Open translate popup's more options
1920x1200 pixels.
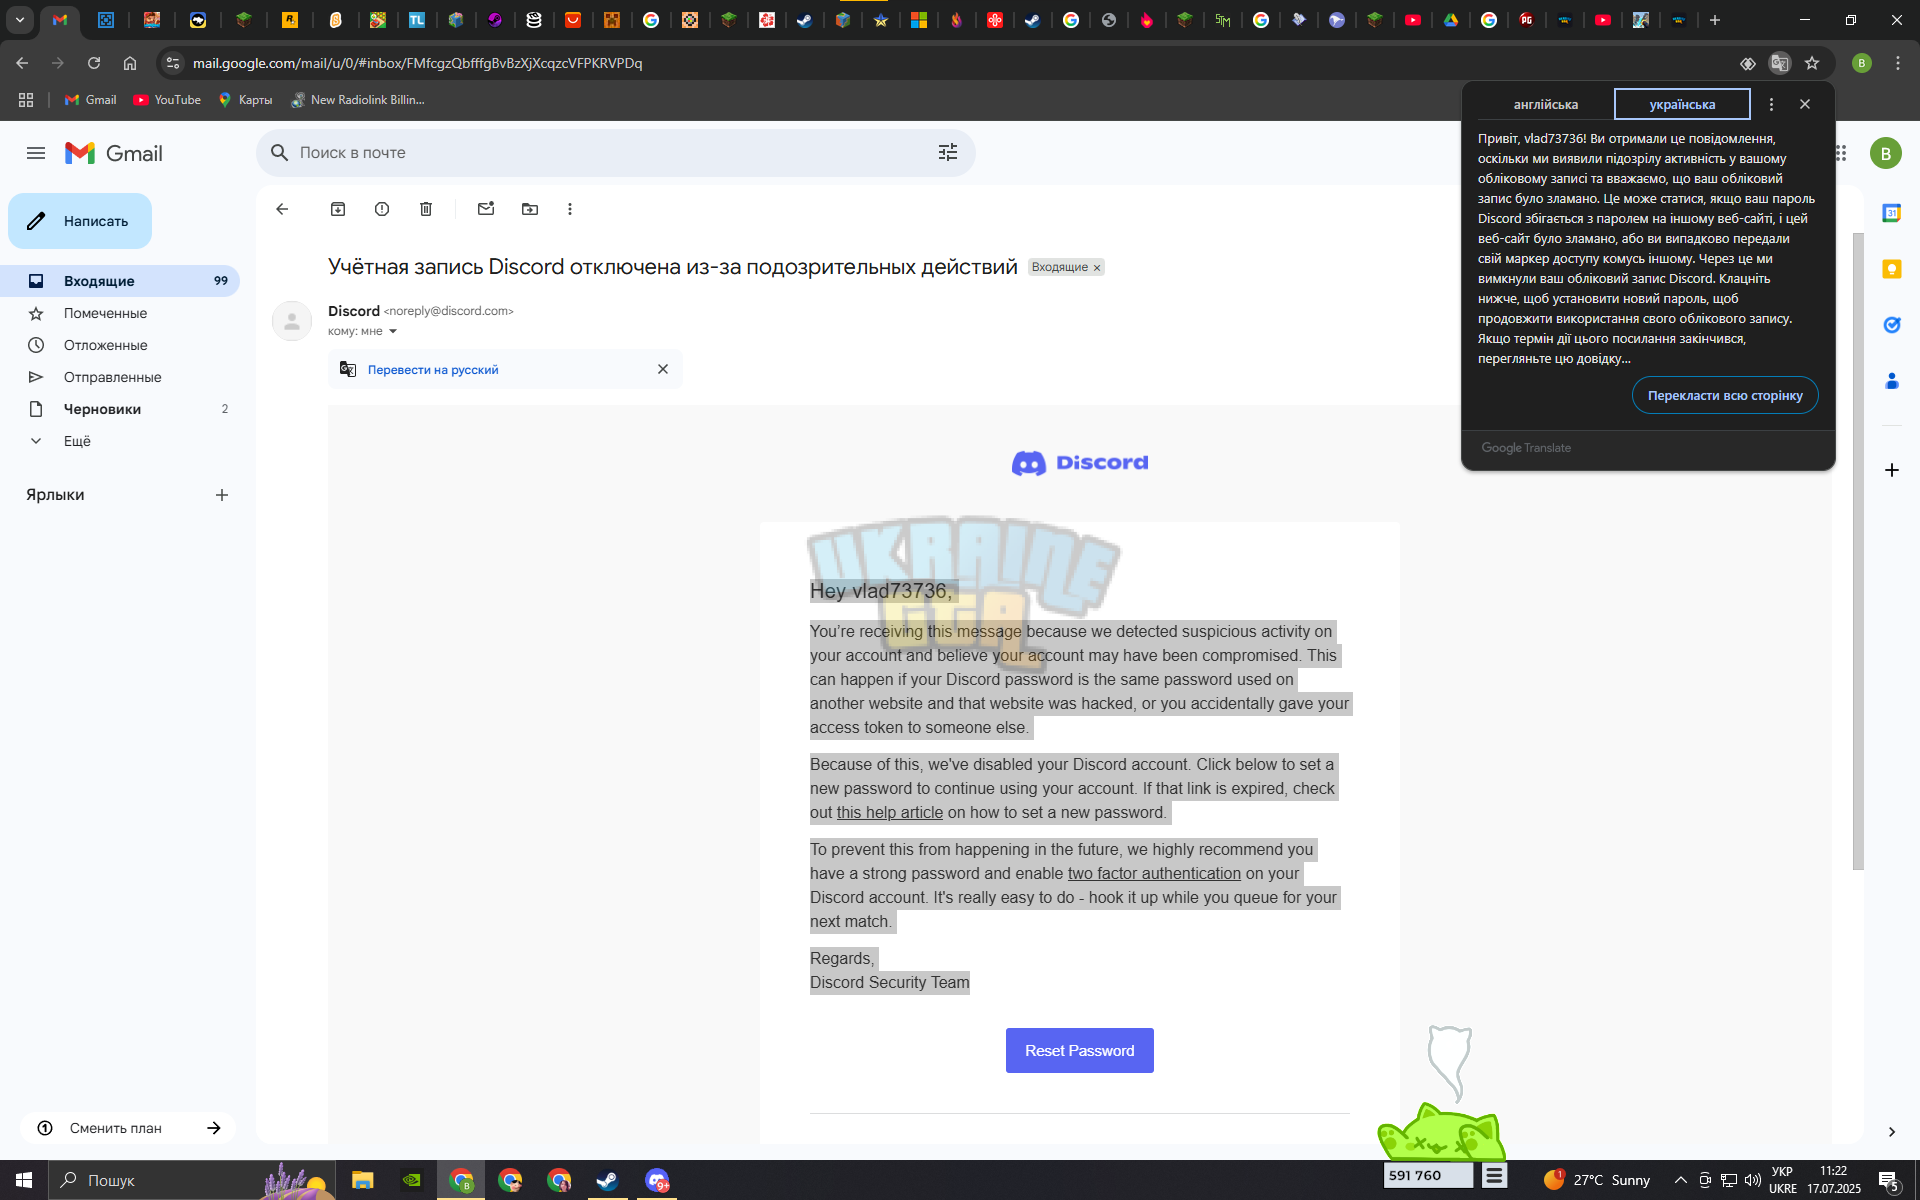pyautogui.click(x=1771, y=104)
